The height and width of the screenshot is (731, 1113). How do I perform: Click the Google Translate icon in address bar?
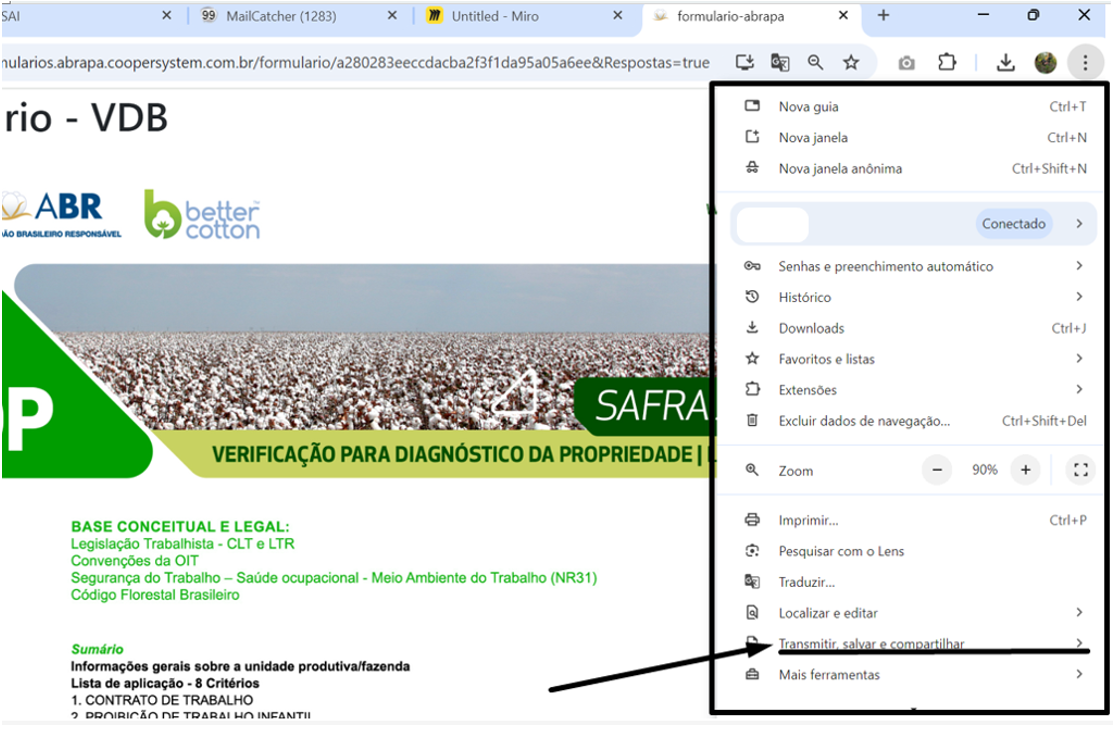coord(780,63)
